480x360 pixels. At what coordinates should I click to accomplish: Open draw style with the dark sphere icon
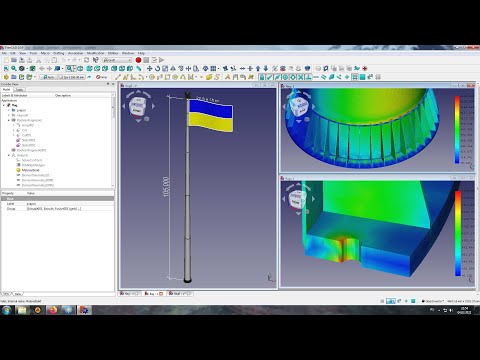tap(22, 68)
